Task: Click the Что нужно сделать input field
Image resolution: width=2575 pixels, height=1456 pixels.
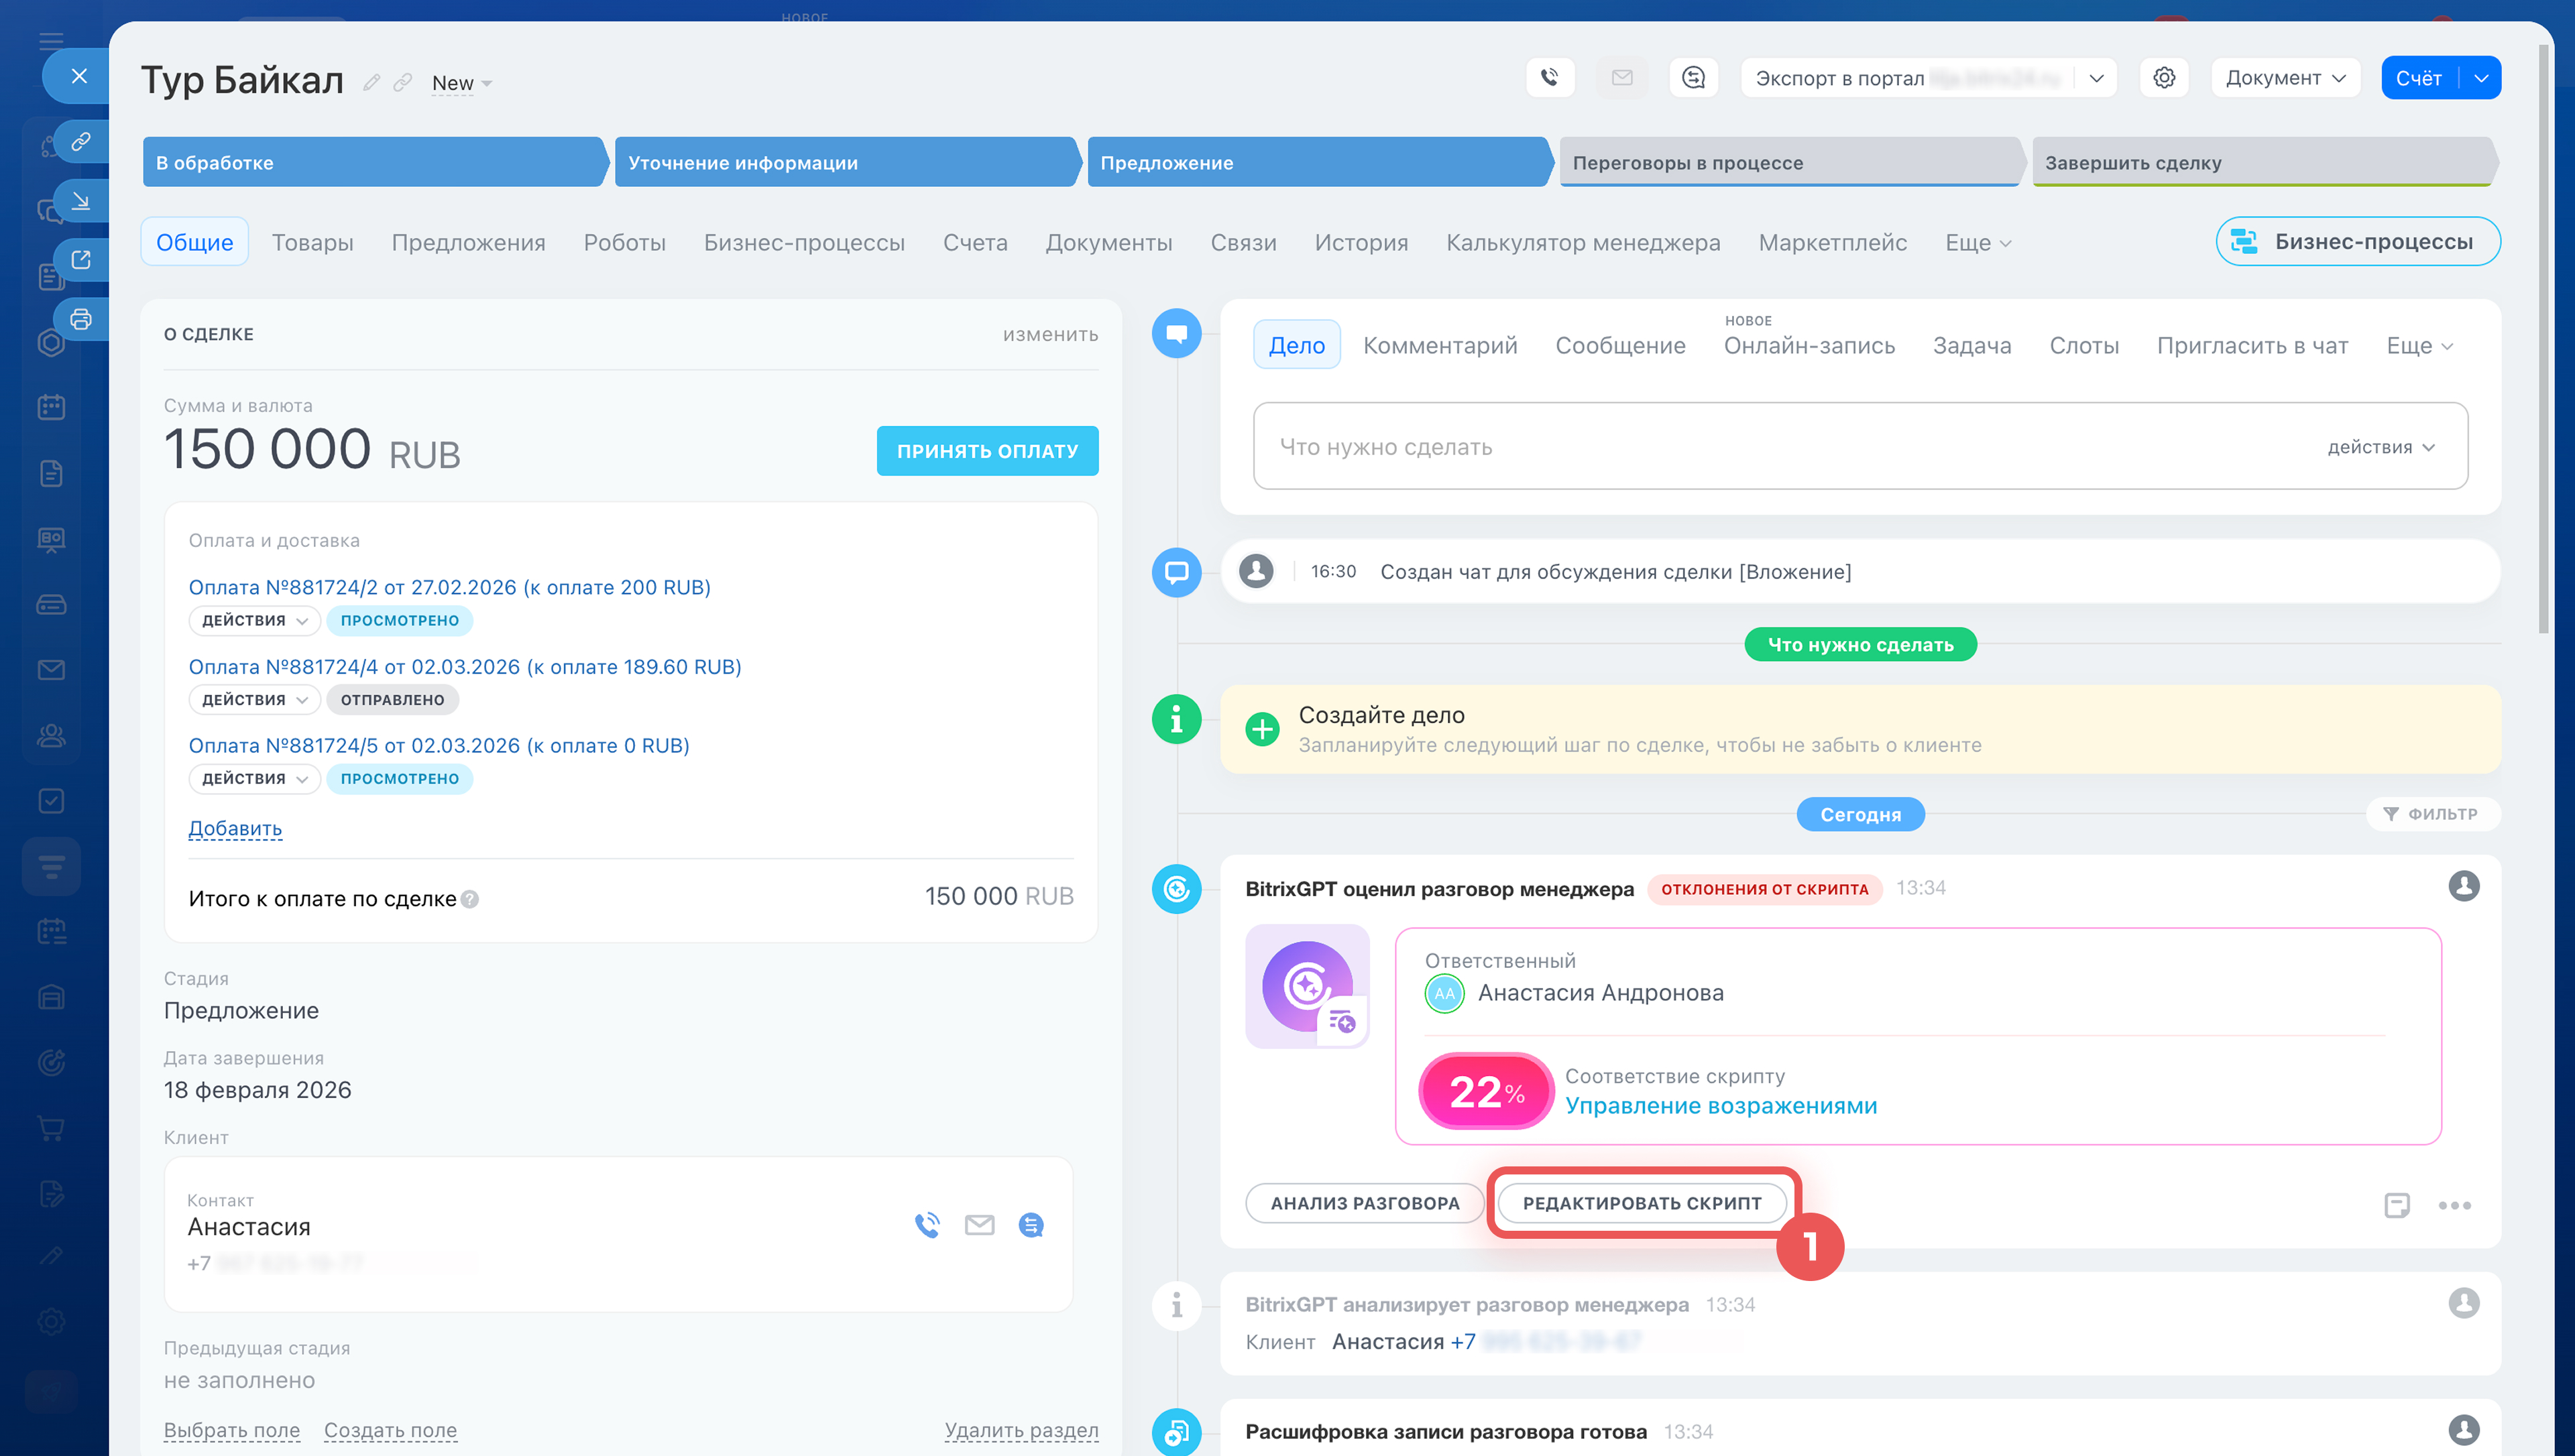Action: pyautogui.click(x=1780, y=446)
